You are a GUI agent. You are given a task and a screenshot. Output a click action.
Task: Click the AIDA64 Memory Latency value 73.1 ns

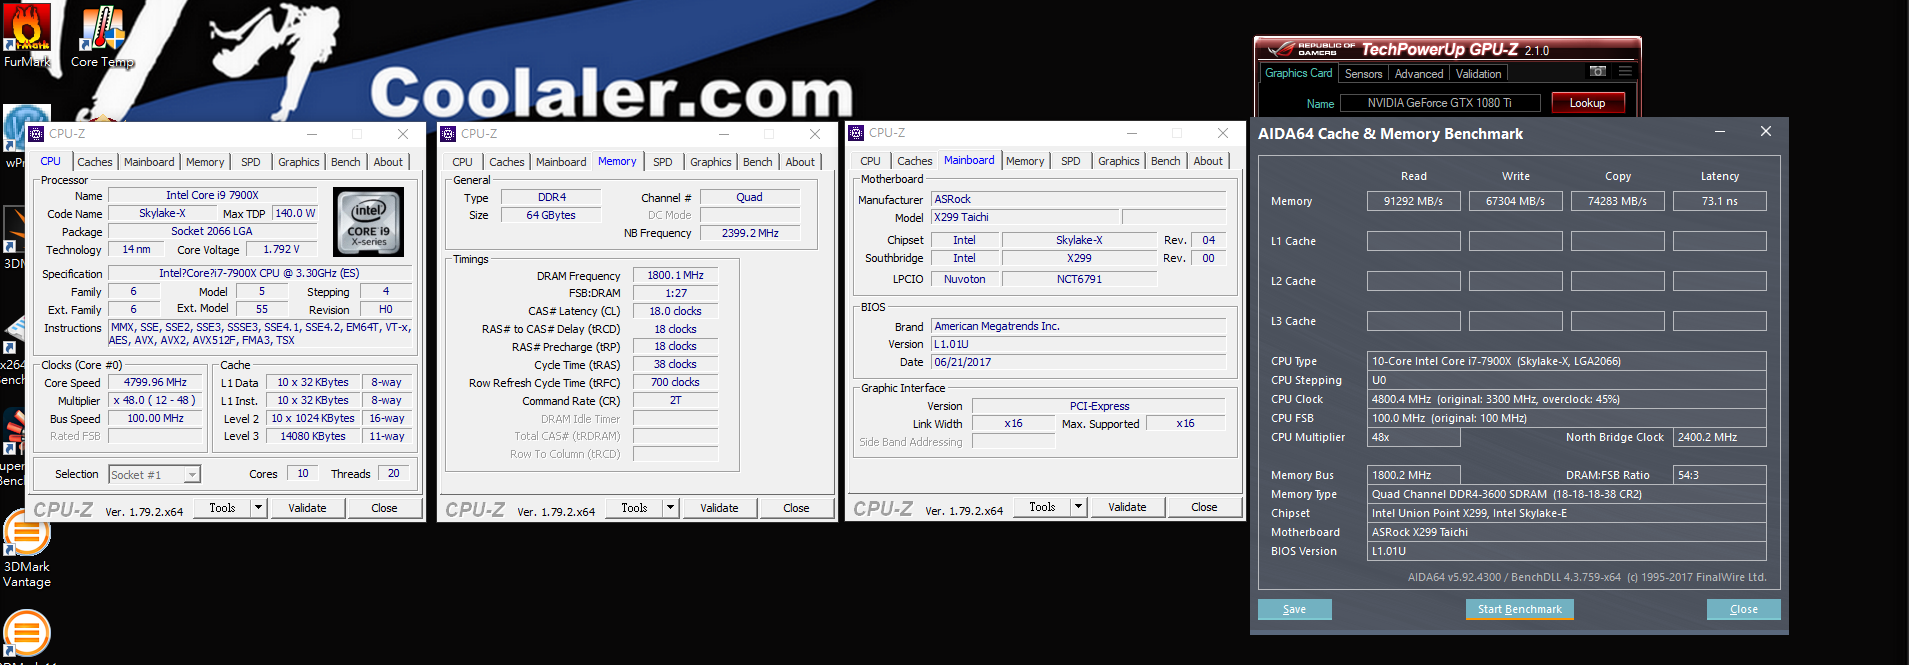coord(1719,201)
